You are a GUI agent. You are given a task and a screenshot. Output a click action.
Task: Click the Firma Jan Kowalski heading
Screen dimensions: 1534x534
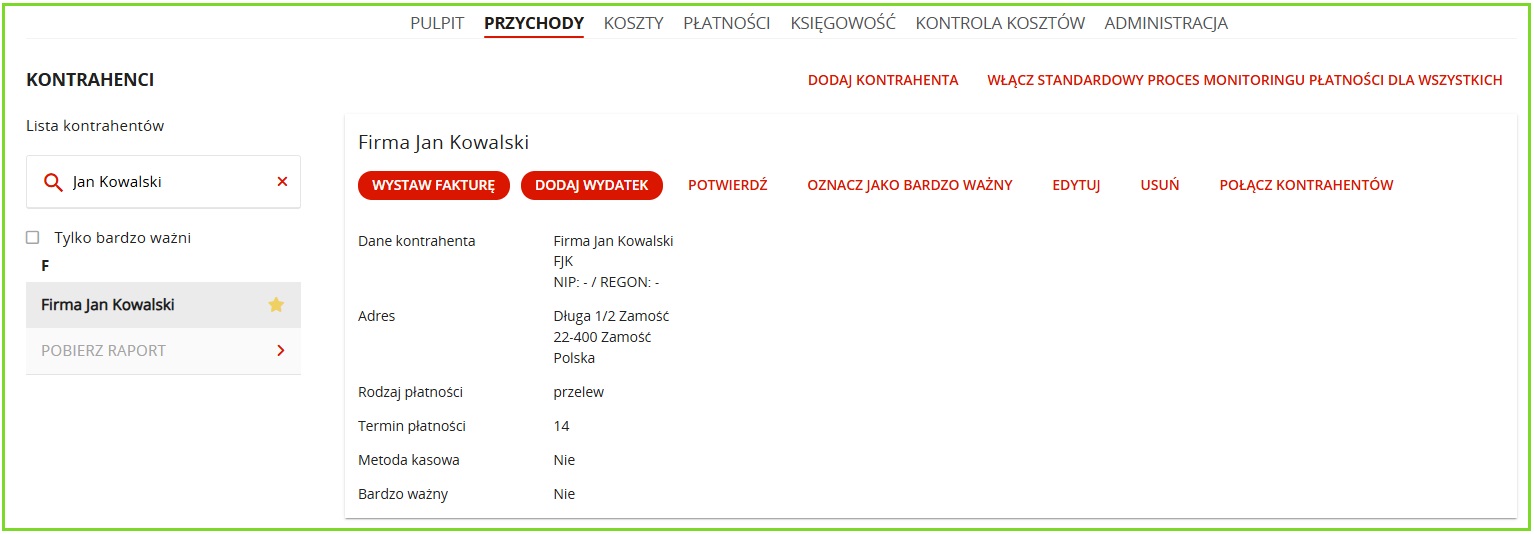tap(443, 142)
